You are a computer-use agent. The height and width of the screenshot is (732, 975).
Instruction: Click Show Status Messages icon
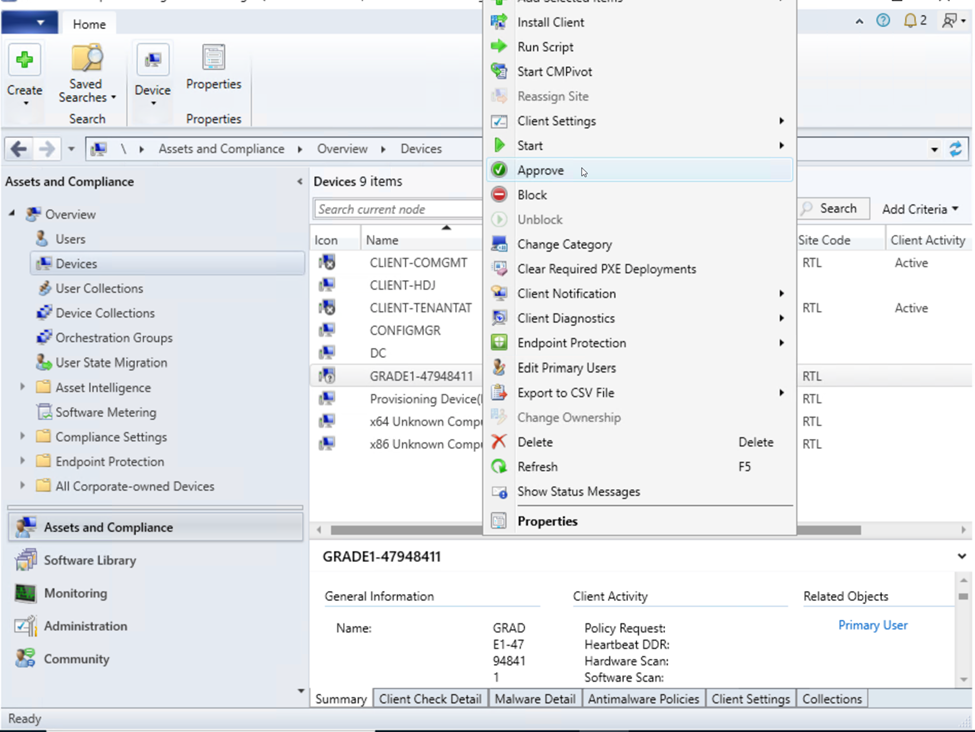(x=499, y=491)
